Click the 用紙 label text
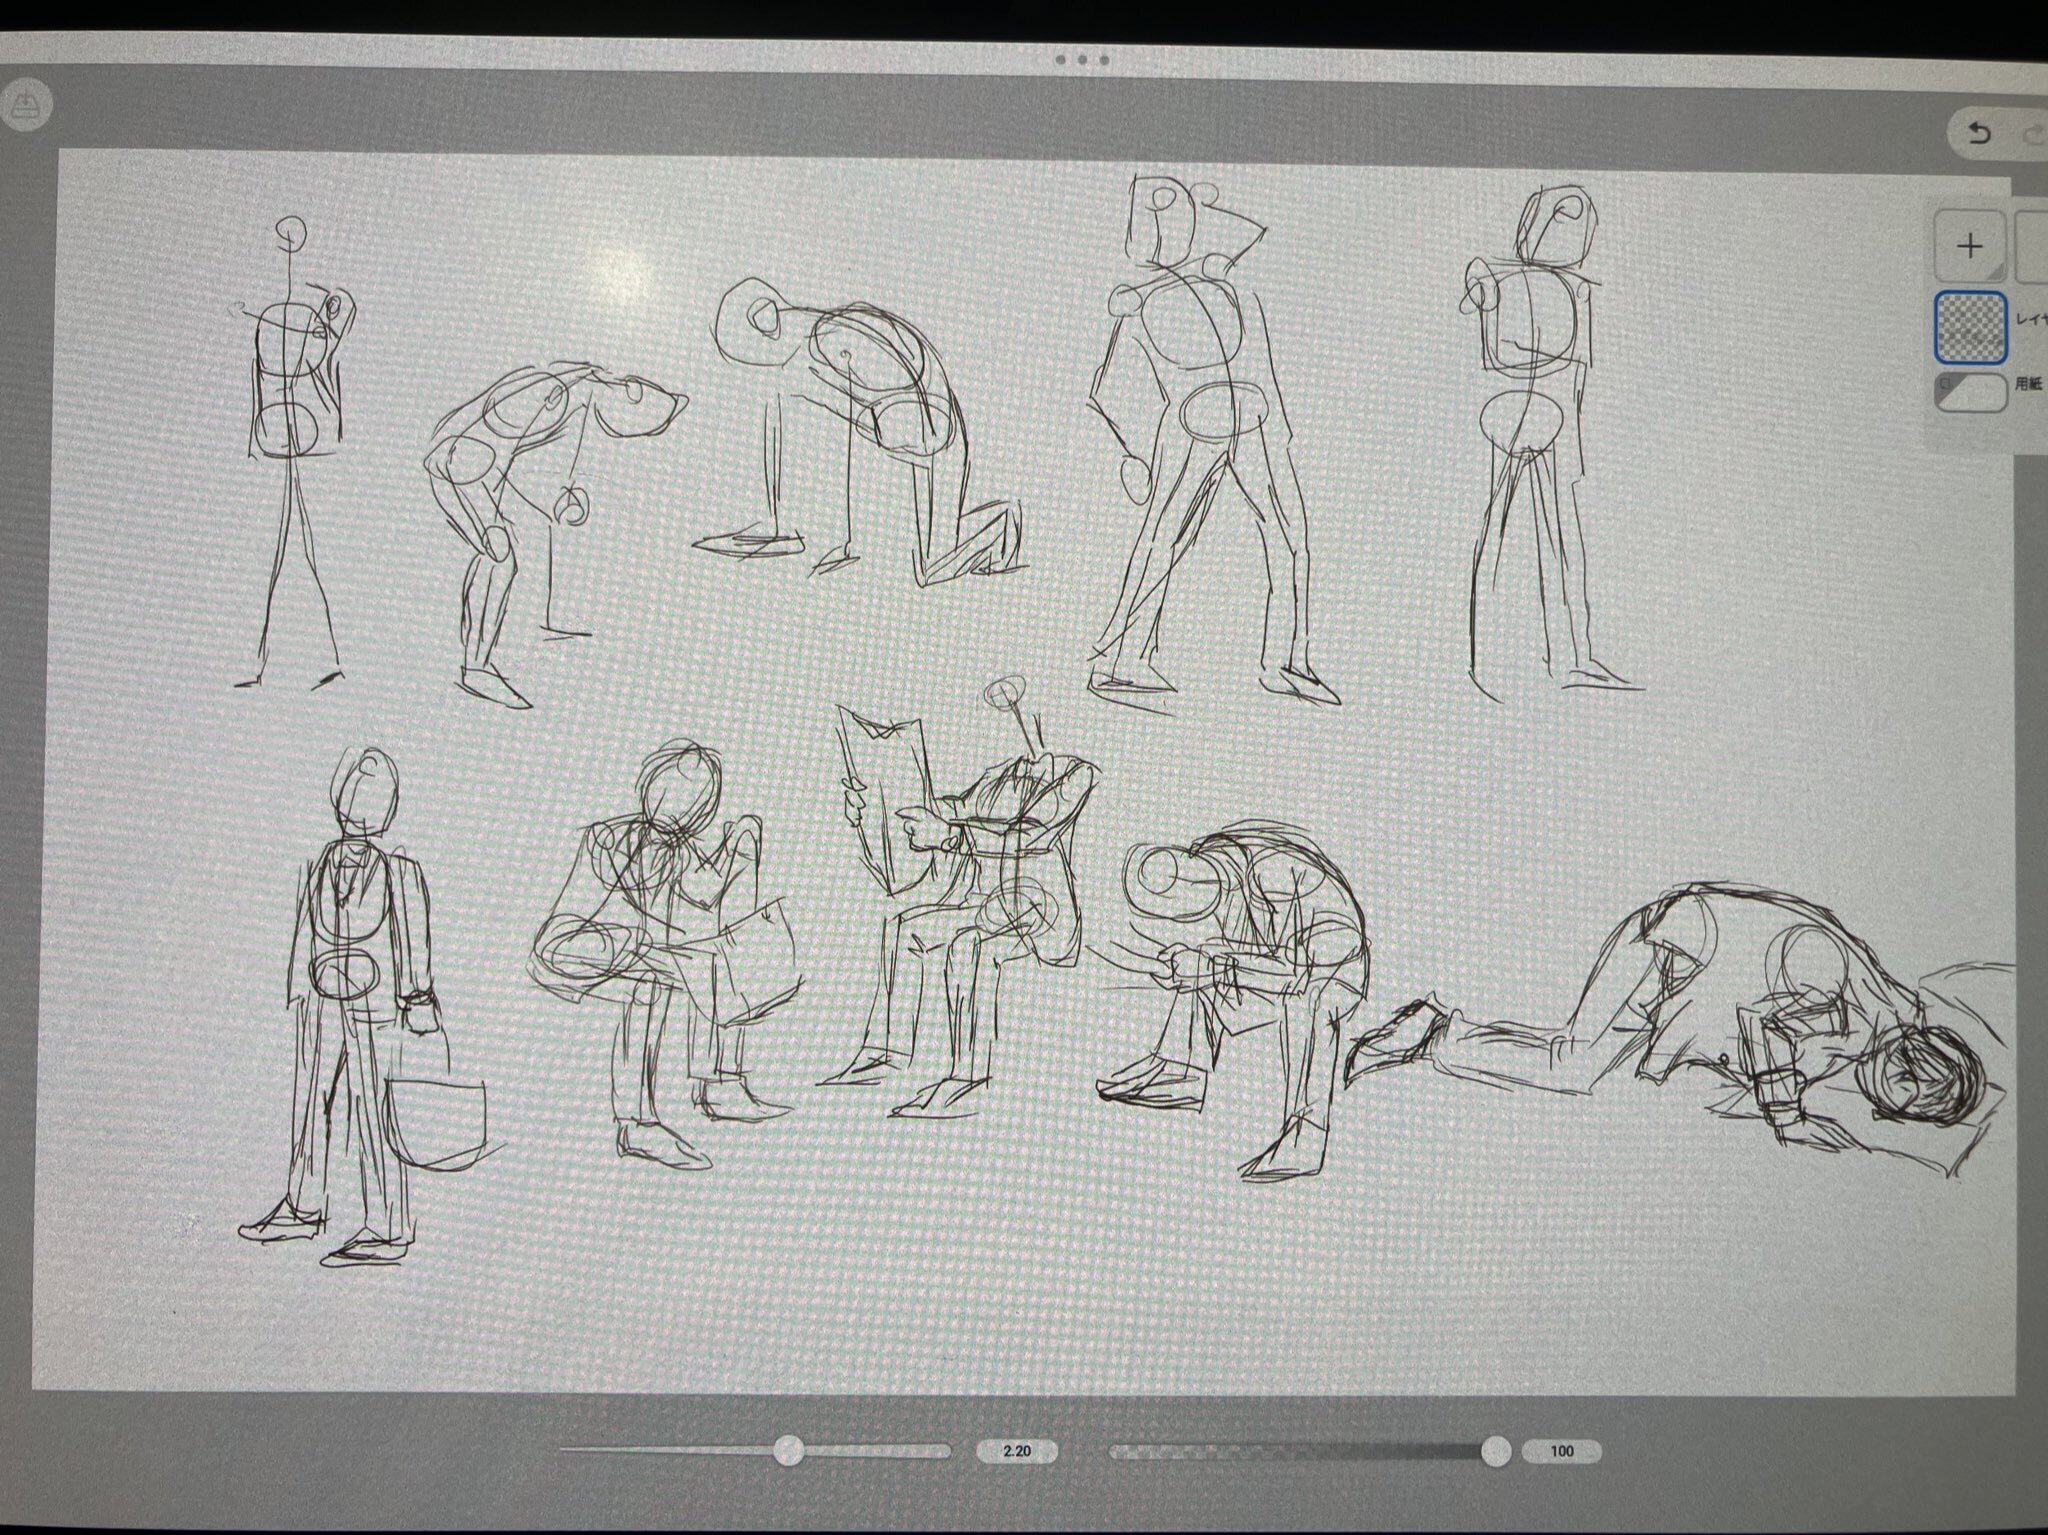Viewport: 2048px width, 1535px height. point(2027,384)
